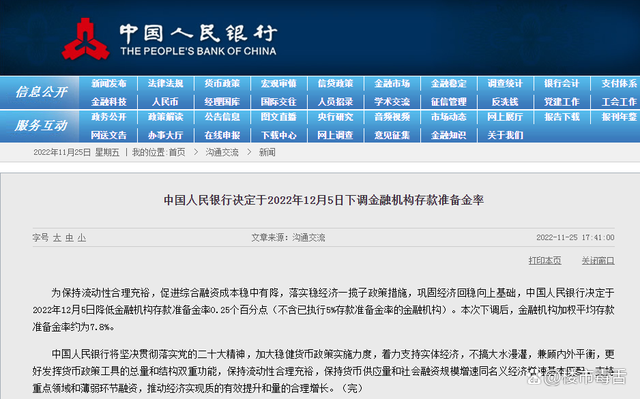The height and width of the screenshot is (399, 640).
Task: Click the article headline about 下调金融机构存款准备金率
Action: click(324, 200)
